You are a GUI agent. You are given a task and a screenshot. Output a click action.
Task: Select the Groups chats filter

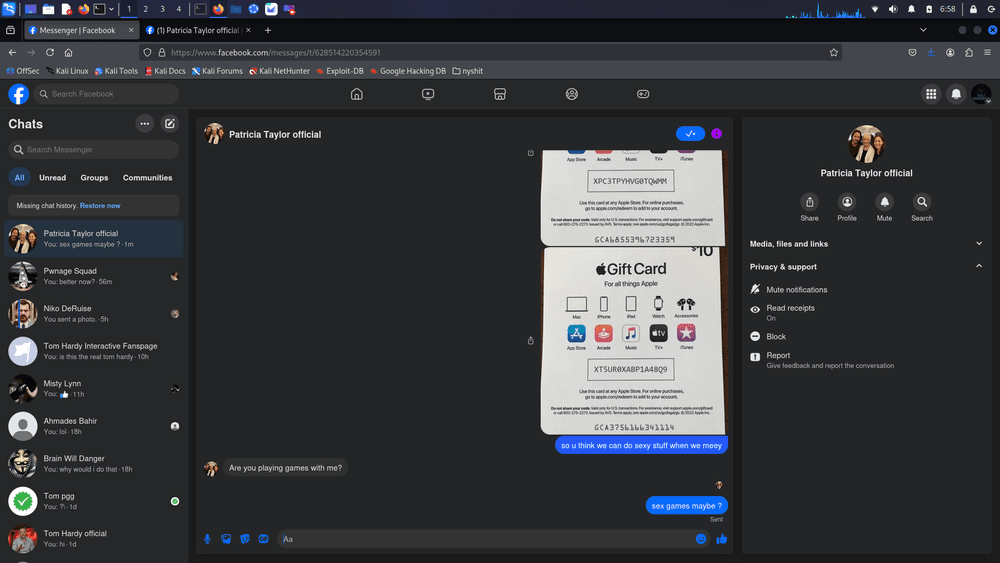click(94, 178)
